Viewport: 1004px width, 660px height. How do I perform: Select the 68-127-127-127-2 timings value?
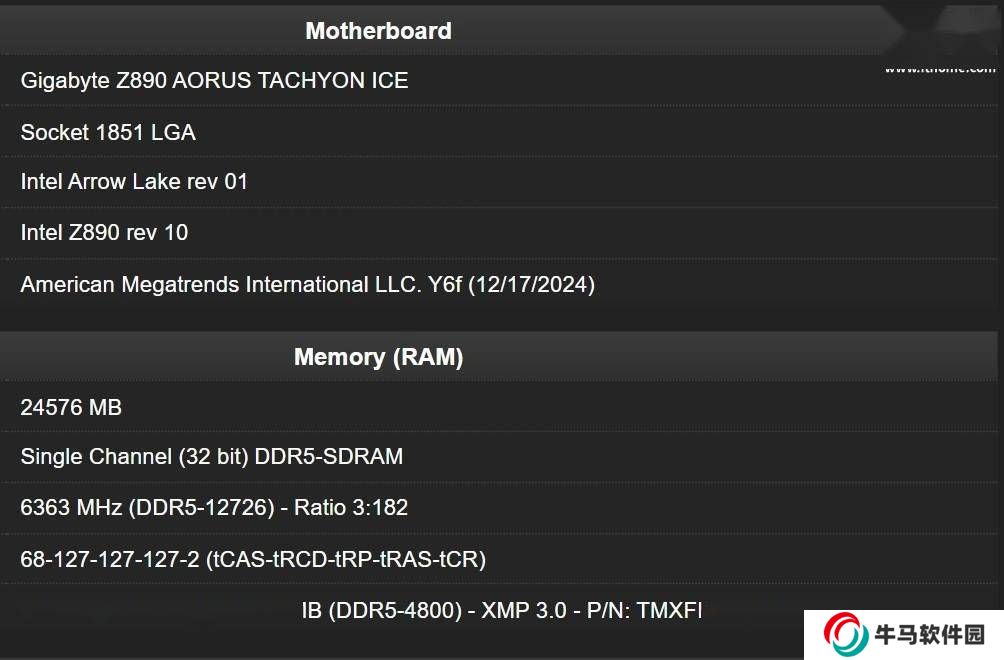point(110,559)
